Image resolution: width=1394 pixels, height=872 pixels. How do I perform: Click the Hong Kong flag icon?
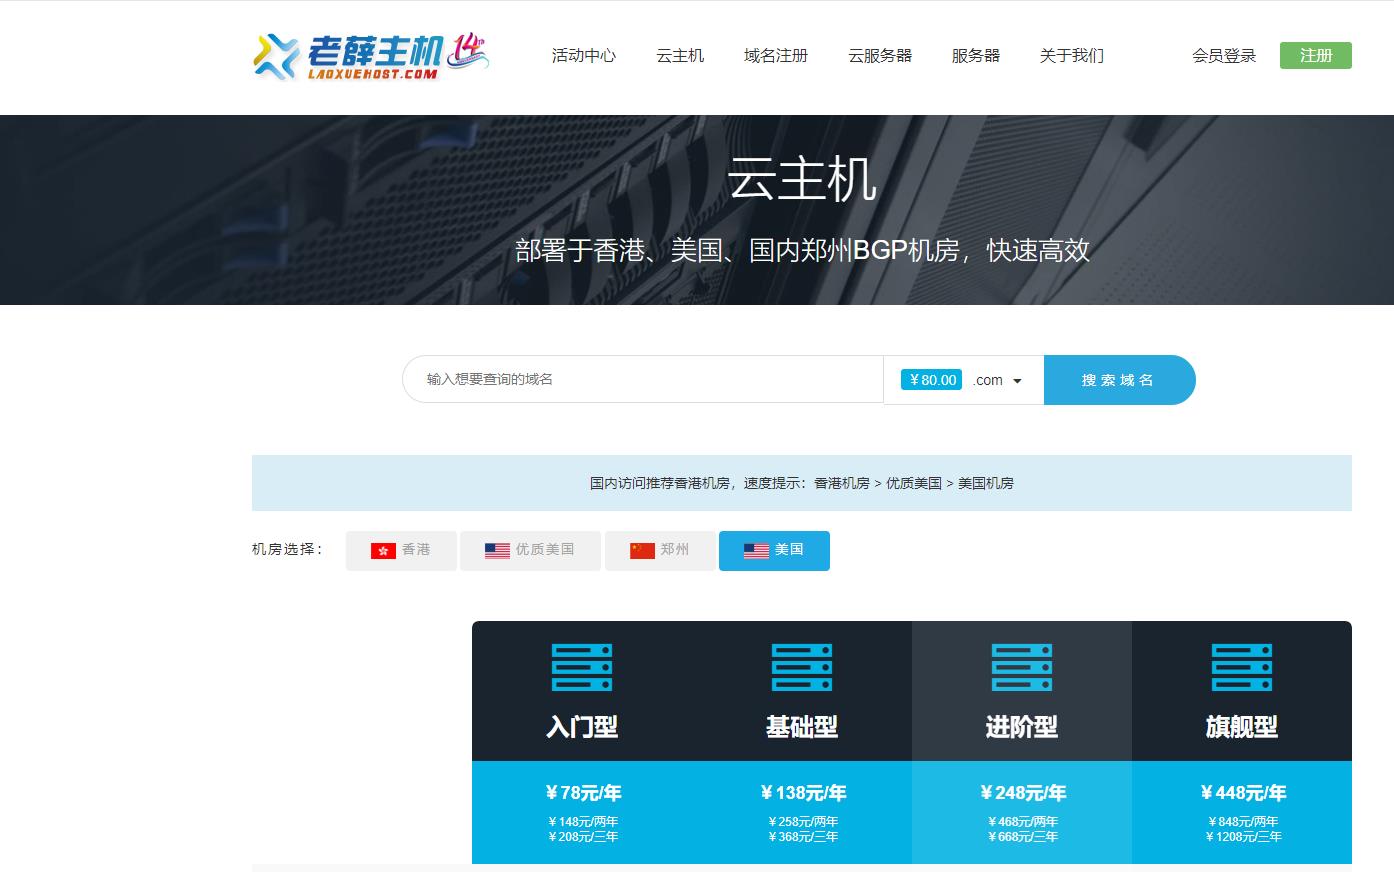point(383,551)
